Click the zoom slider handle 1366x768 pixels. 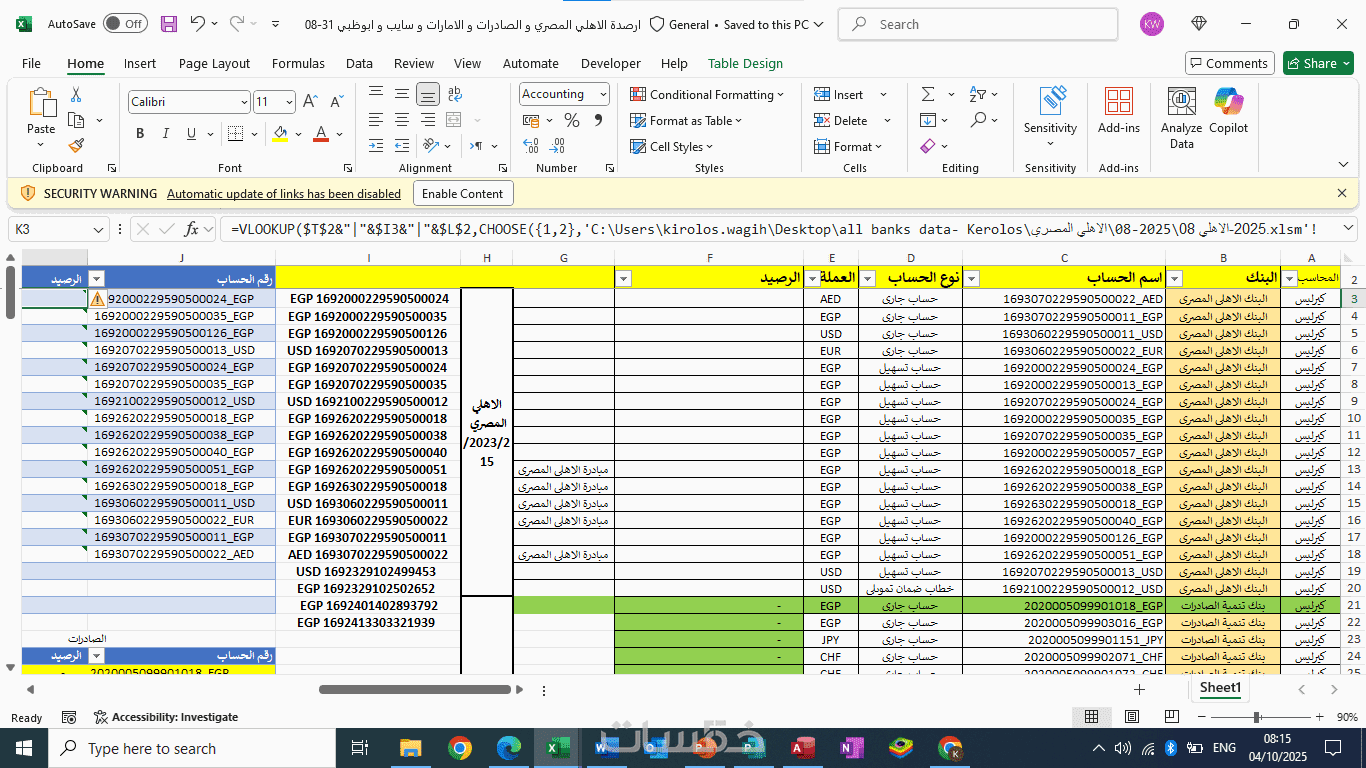click(1256, 717)
